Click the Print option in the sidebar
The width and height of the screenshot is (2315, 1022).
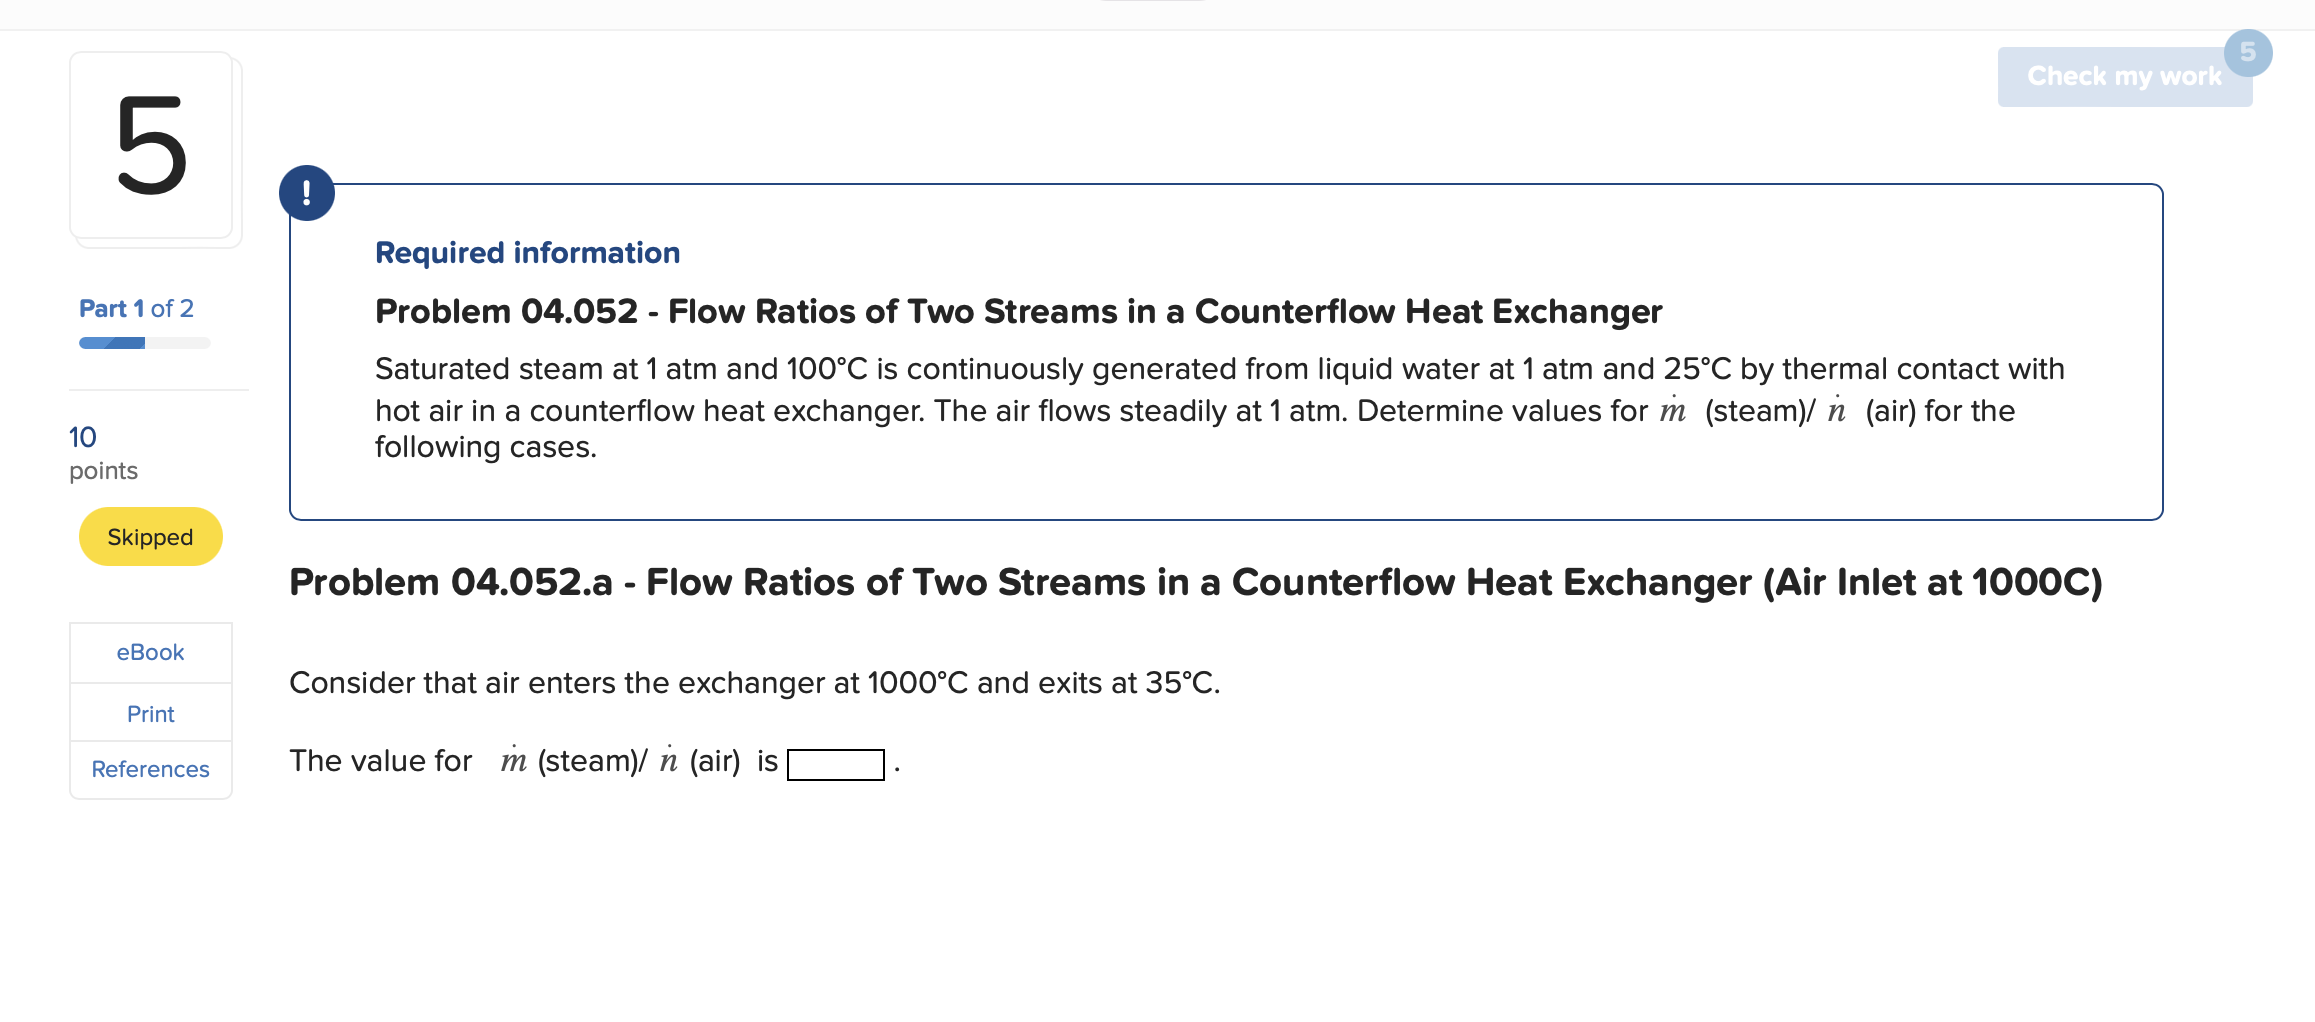[150, 713]
